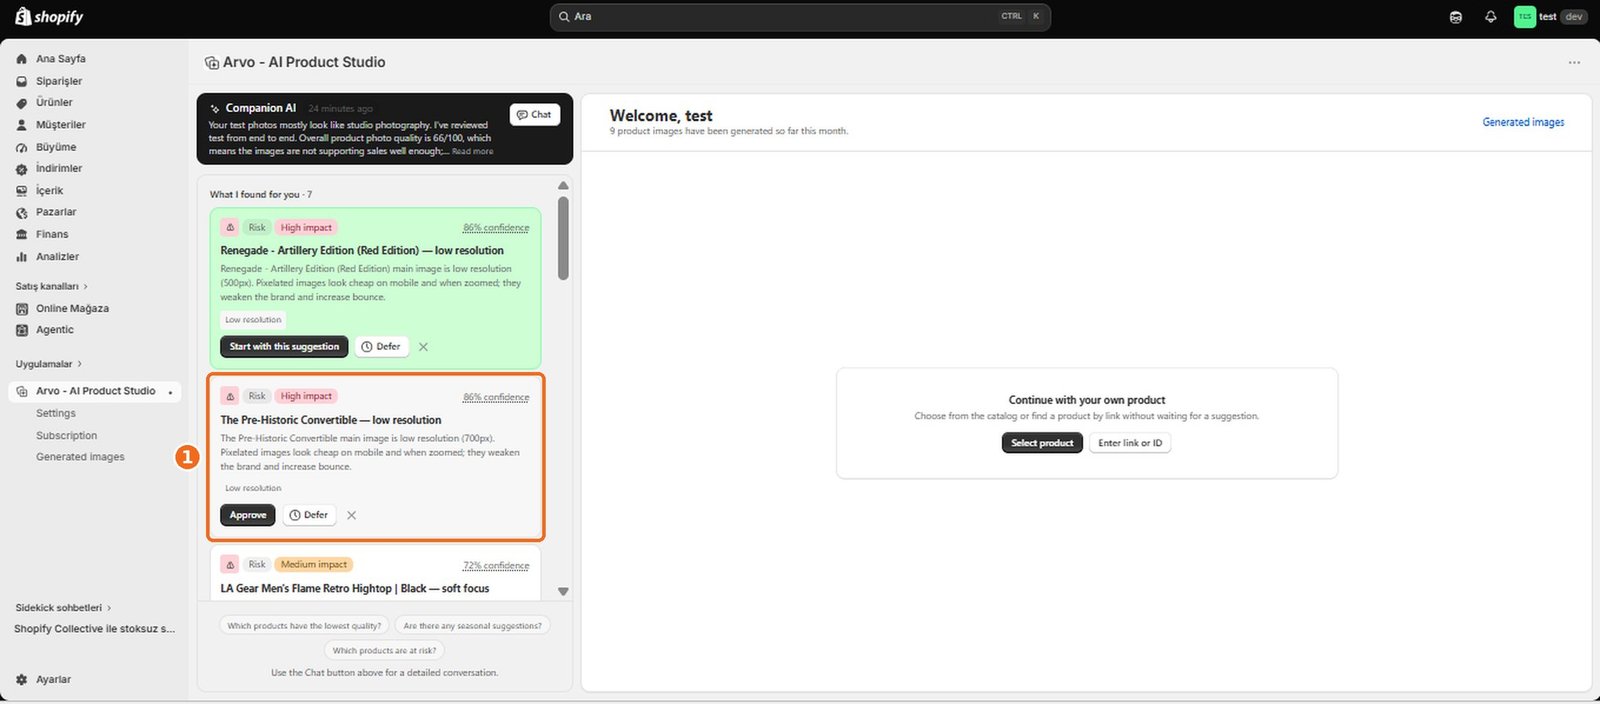This screenshot has height=704, width=1600.
Task: Click LA Gear card's risk warning icon
Action: (x=230, y=565)
